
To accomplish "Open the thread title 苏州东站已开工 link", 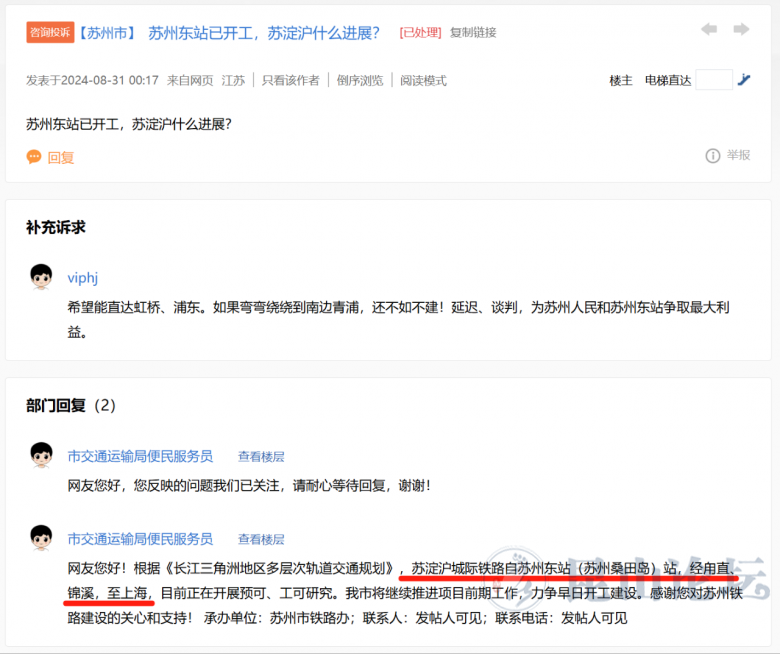I will [x=264, y=32].
